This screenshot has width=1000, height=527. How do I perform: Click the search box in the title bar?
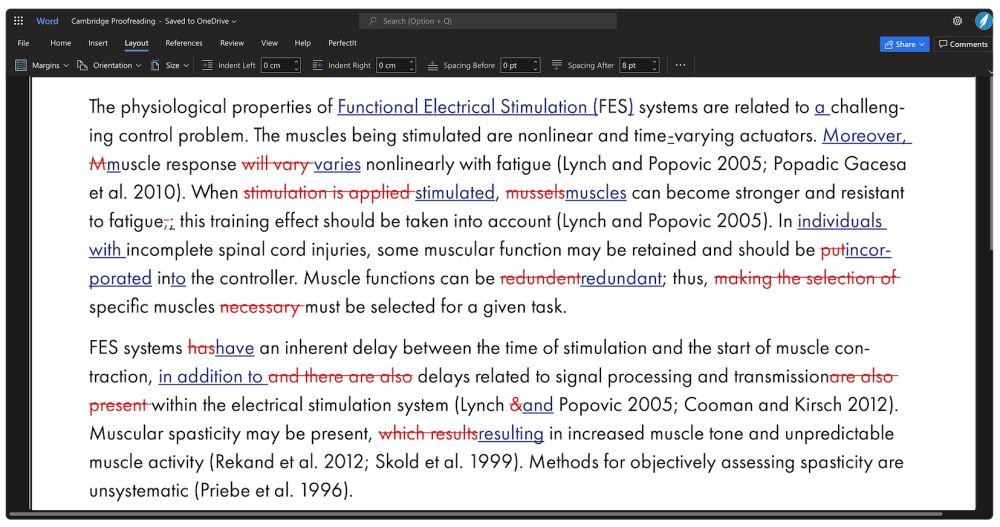pyautogui.click(x=488, y=21)
